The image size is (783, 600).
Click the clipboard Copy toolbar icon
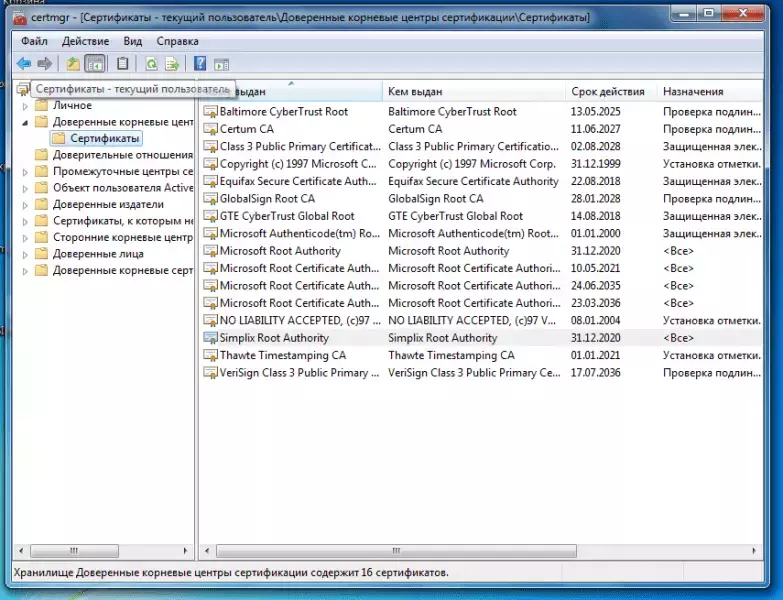click(122, 63)
